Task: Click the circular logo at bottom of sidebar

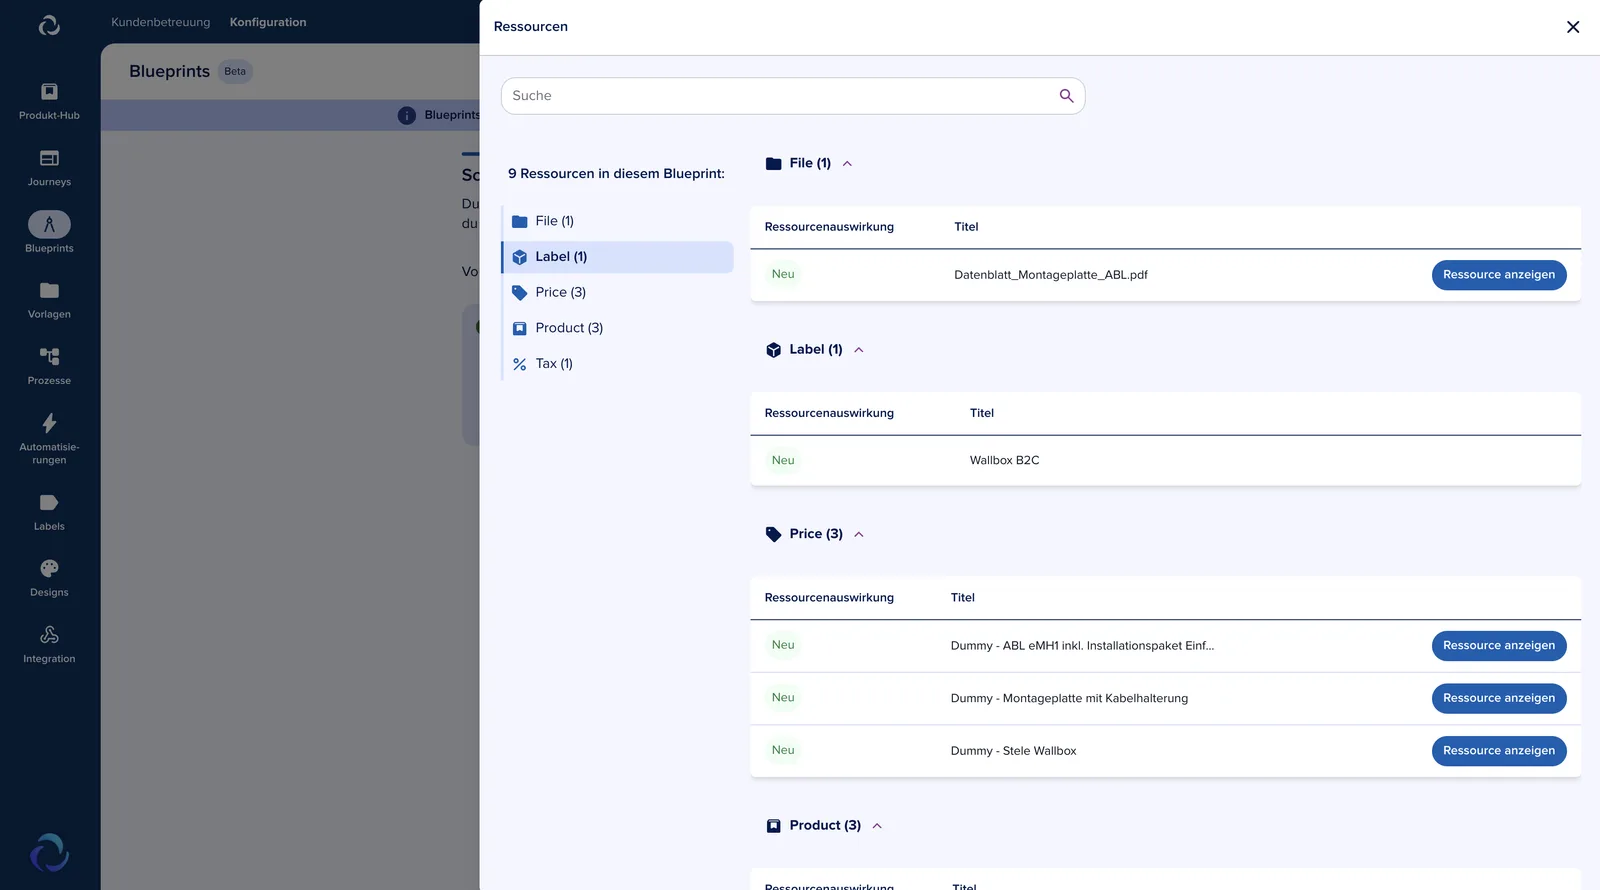Action: pos(49,853)
